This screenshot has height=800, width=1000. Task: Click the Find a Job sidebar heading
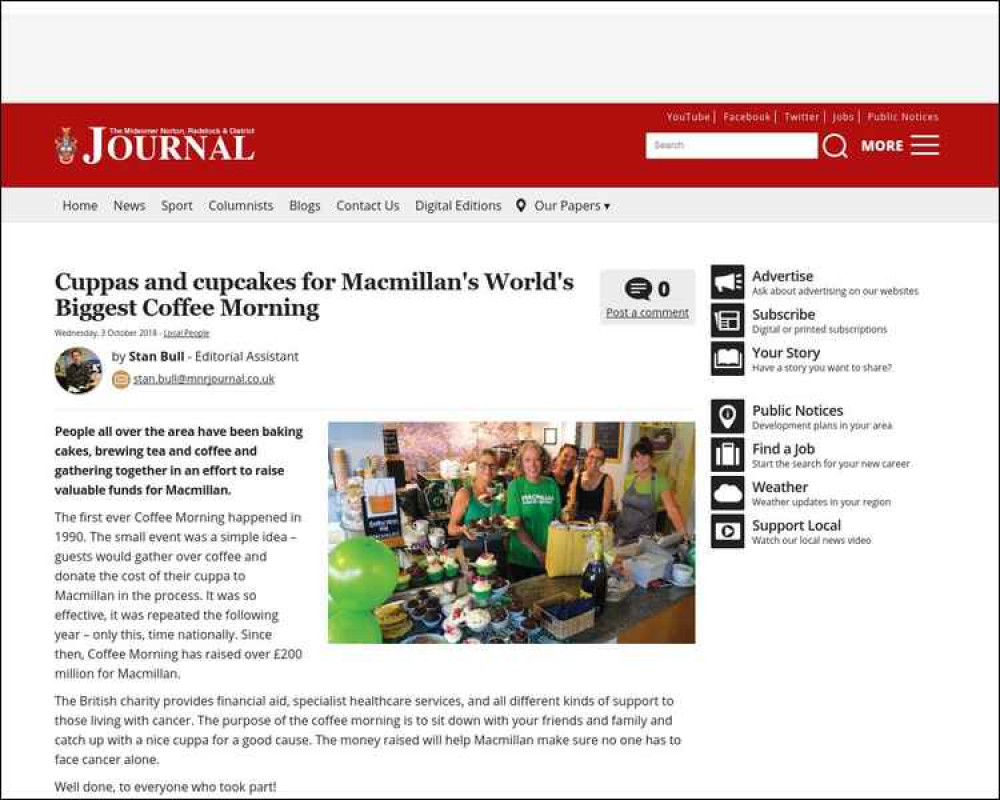783,448
